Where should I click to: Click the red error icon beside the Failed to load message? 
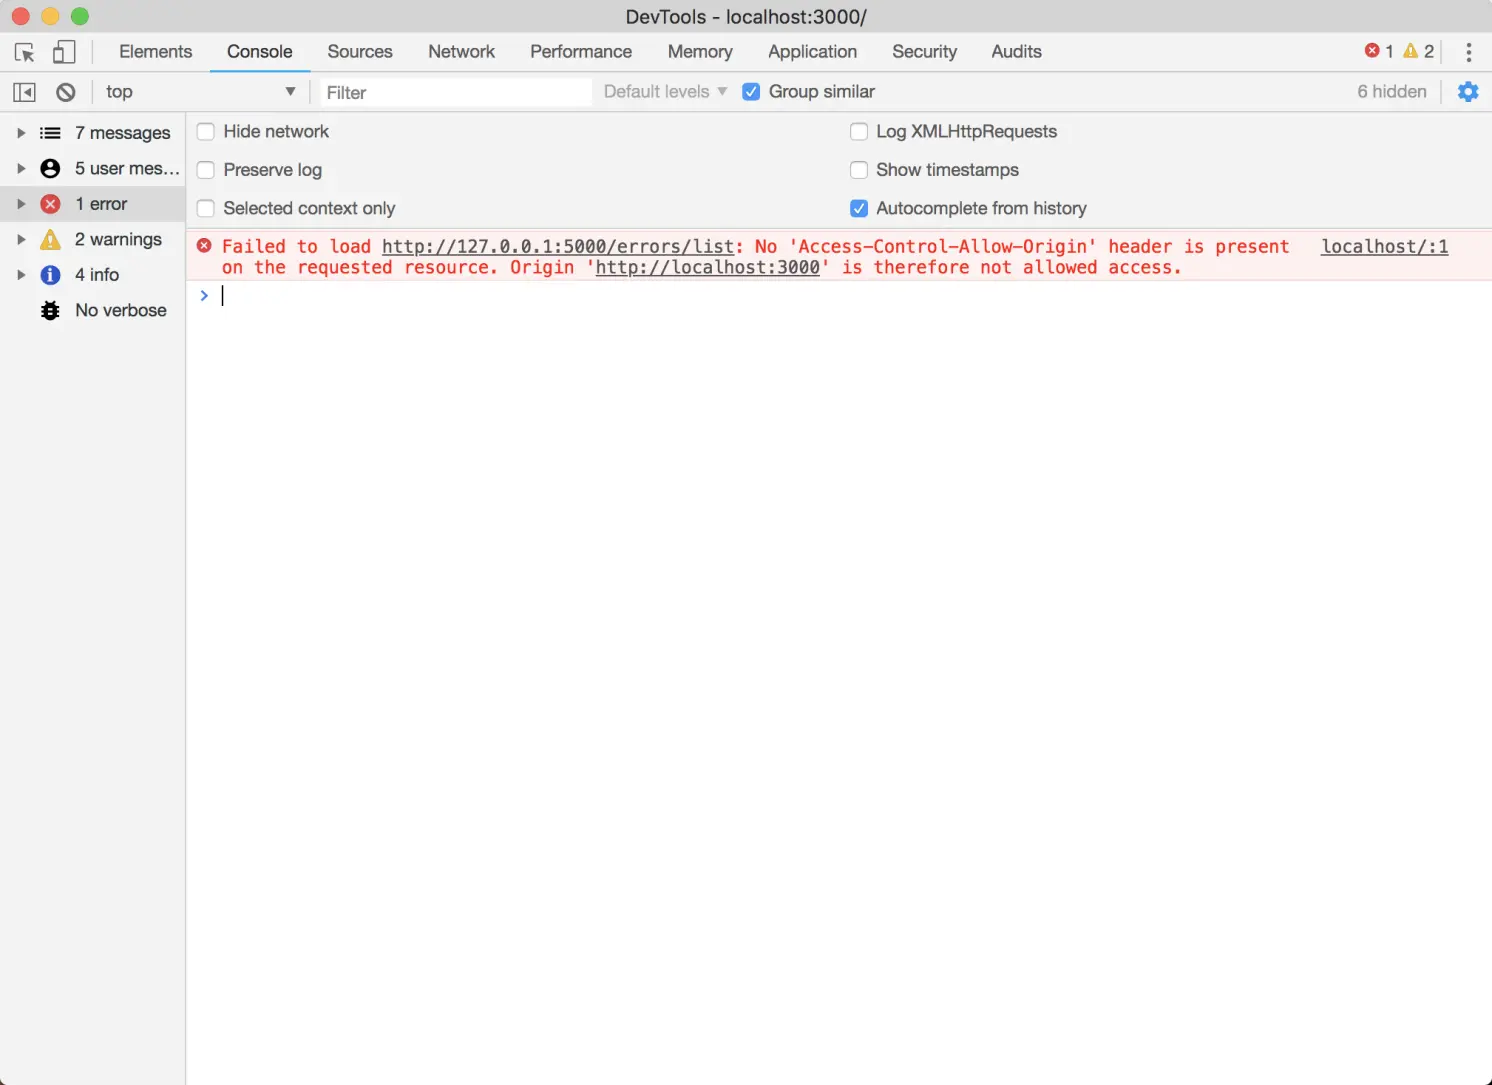pos(204,246)
